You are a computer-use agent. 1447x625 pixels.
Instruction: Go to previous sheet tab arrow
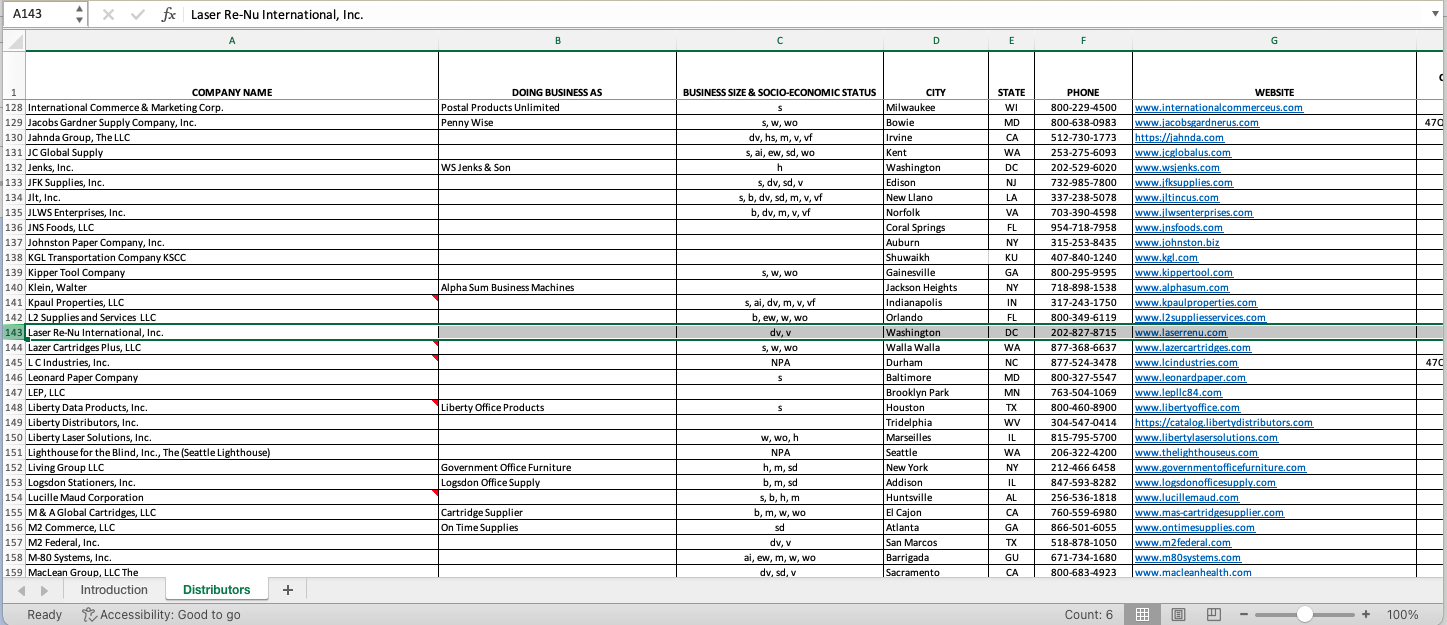(x=21, y=591)
